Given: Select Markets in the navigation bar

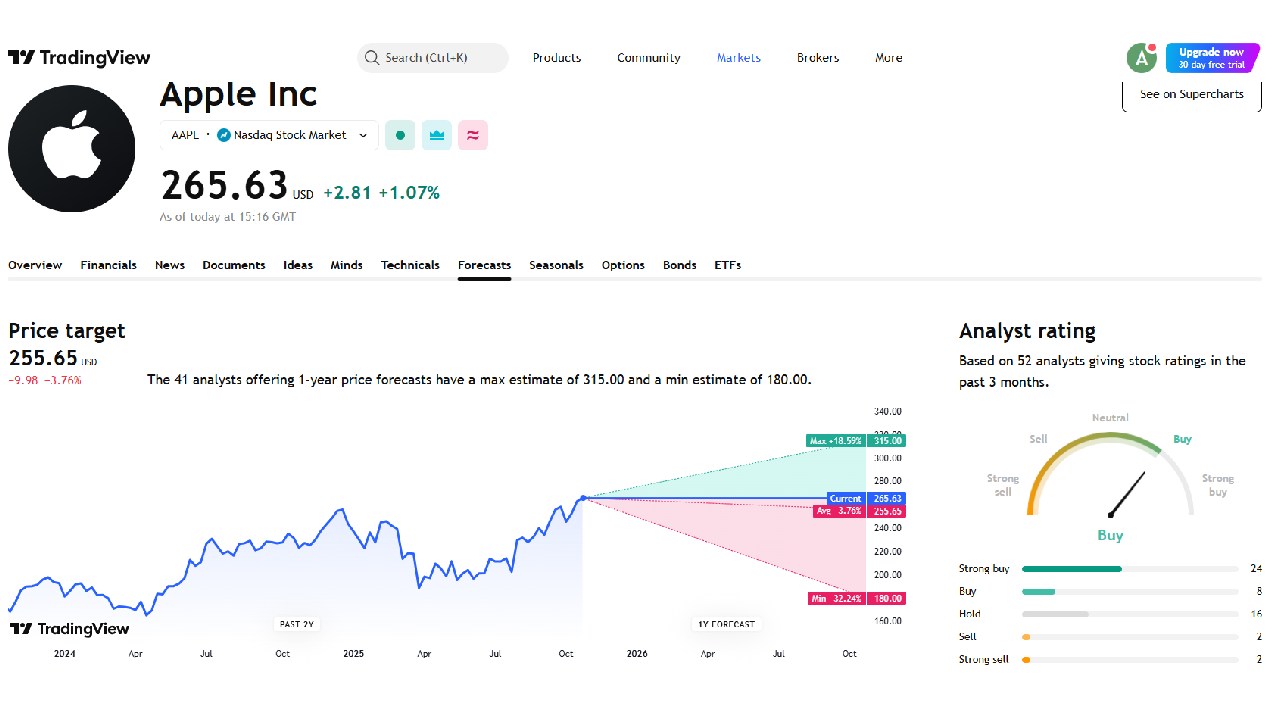Looking at the screenshot, I should coord(738,58).
